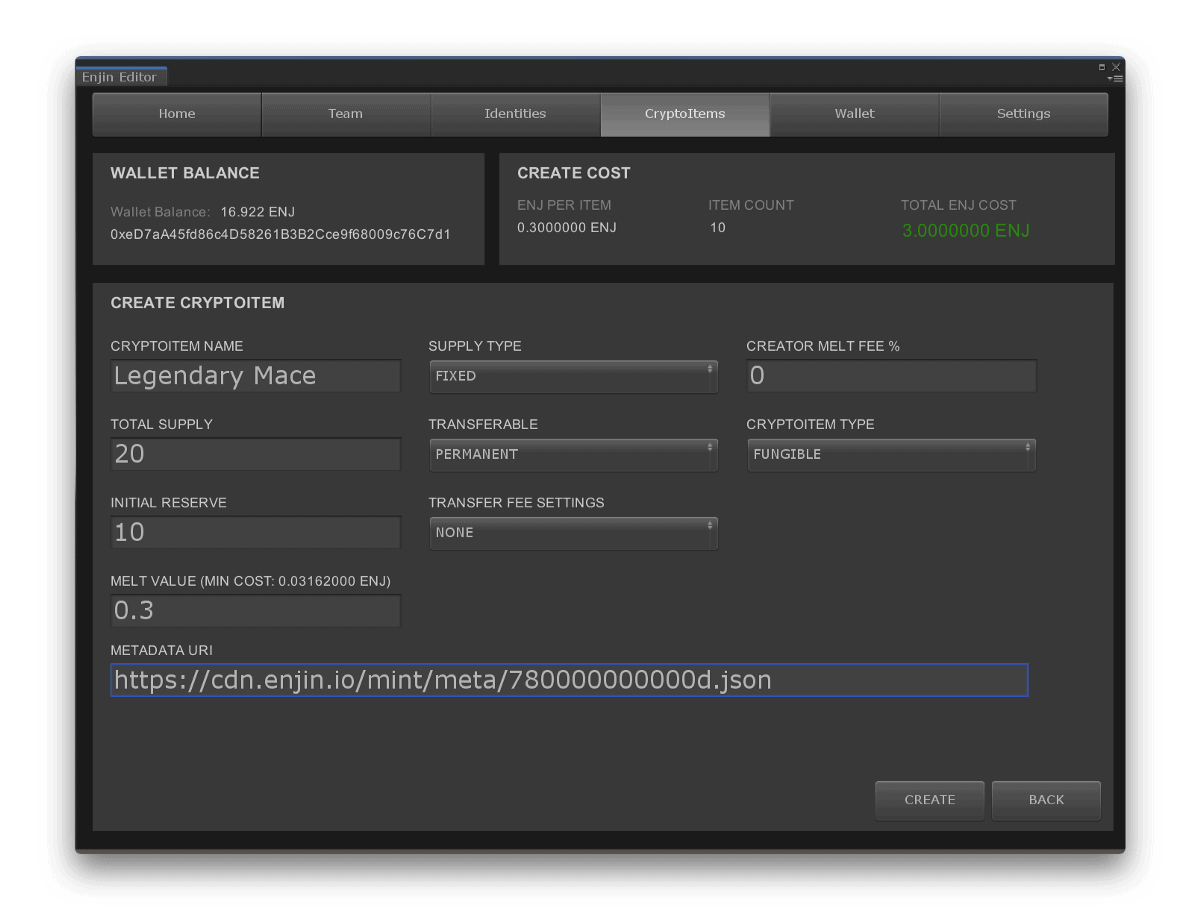Click the 3.0000000 ENJ total cost
This screenshot has height=910, width=1200.
coord(966,231)
